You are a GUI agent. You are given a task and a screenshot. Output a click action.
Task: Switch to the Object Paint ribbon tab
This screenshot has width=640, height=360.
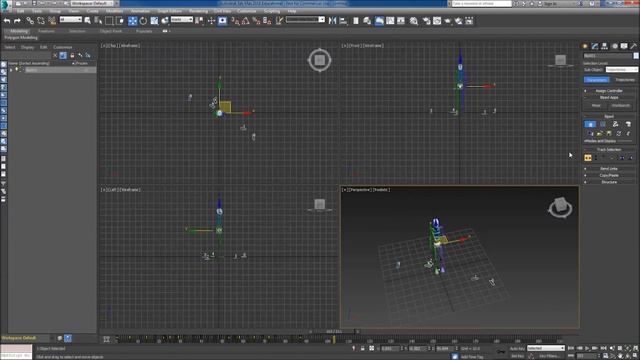111,31
